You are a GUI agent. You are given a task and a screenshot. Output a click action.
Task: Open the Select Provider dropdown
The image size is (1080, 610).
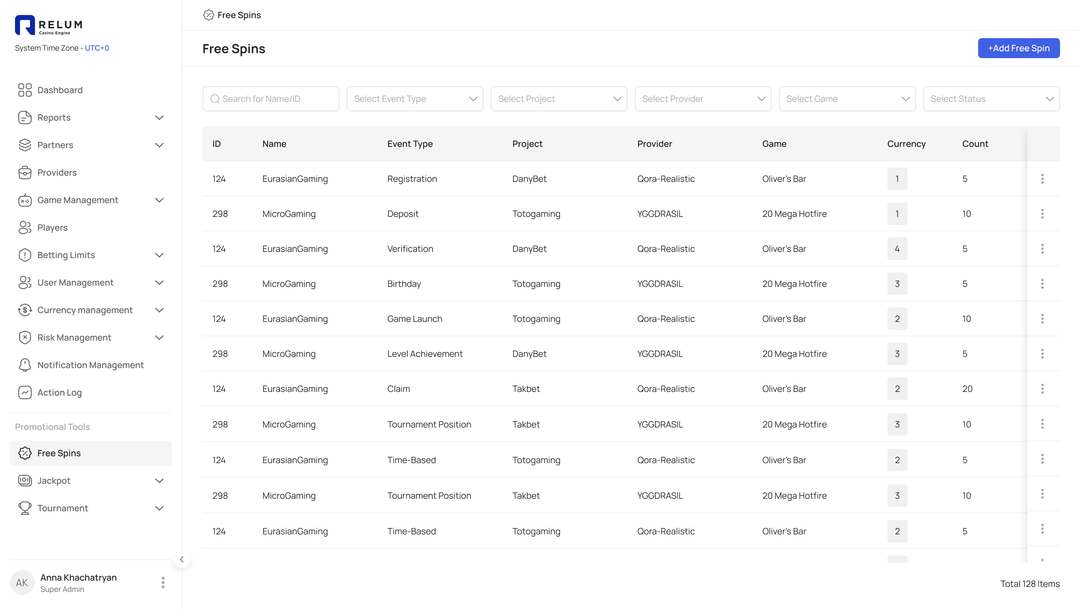[x=703, y=98]
